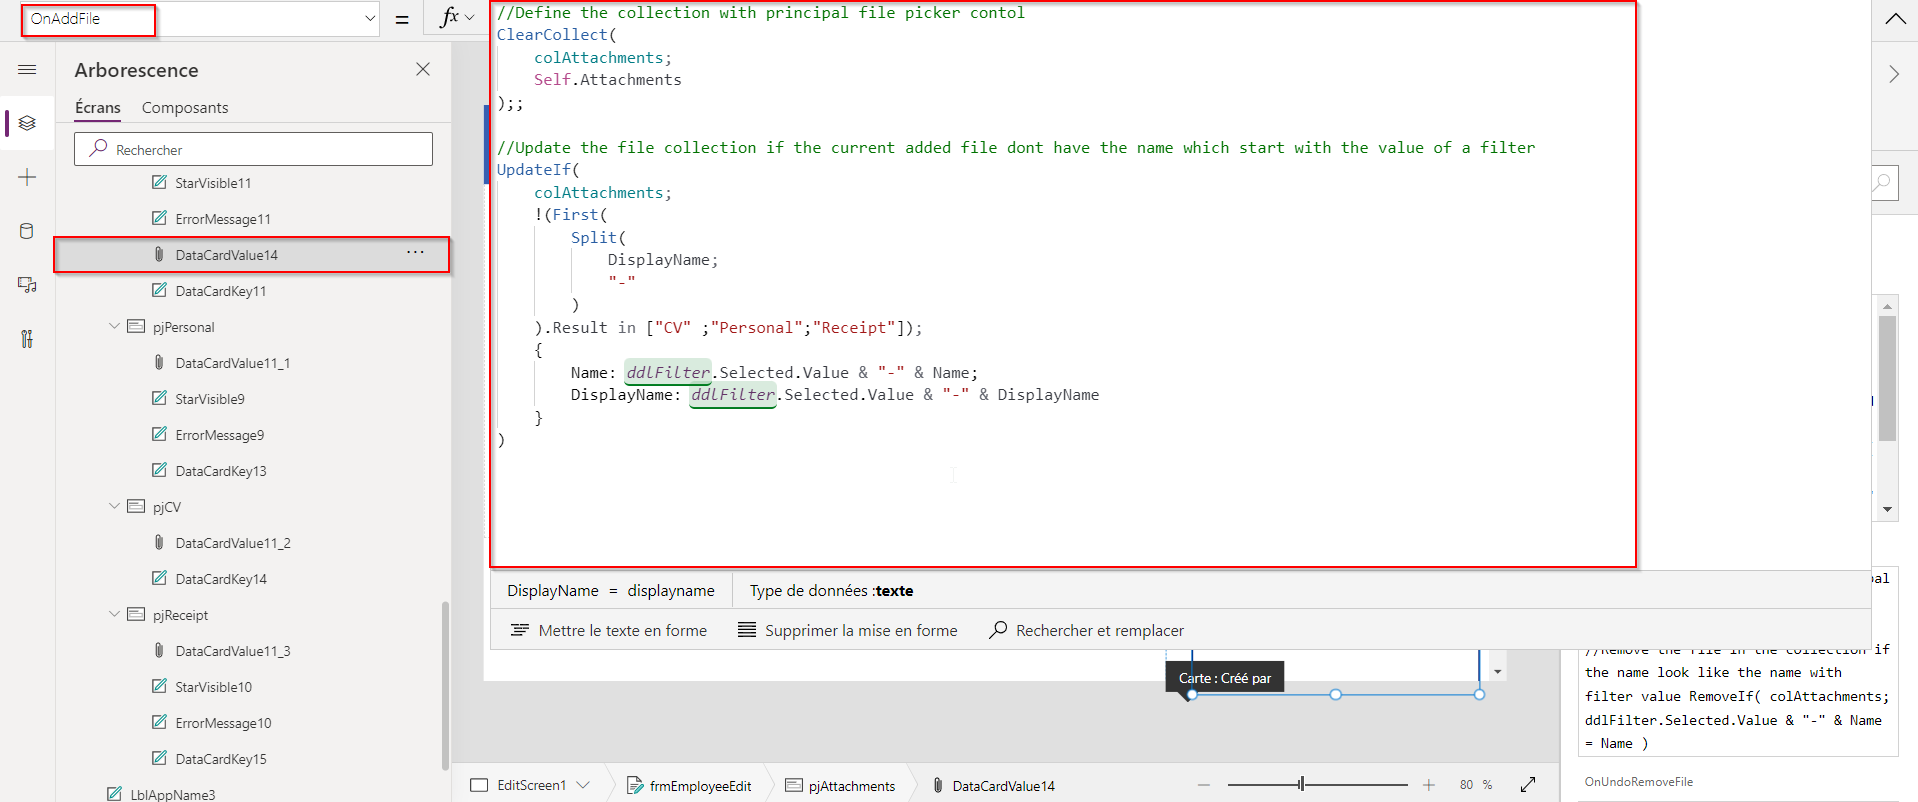Click Mettre le texte en forme
This screenshot has height=802, width=1918.
(x=609, y=630)
